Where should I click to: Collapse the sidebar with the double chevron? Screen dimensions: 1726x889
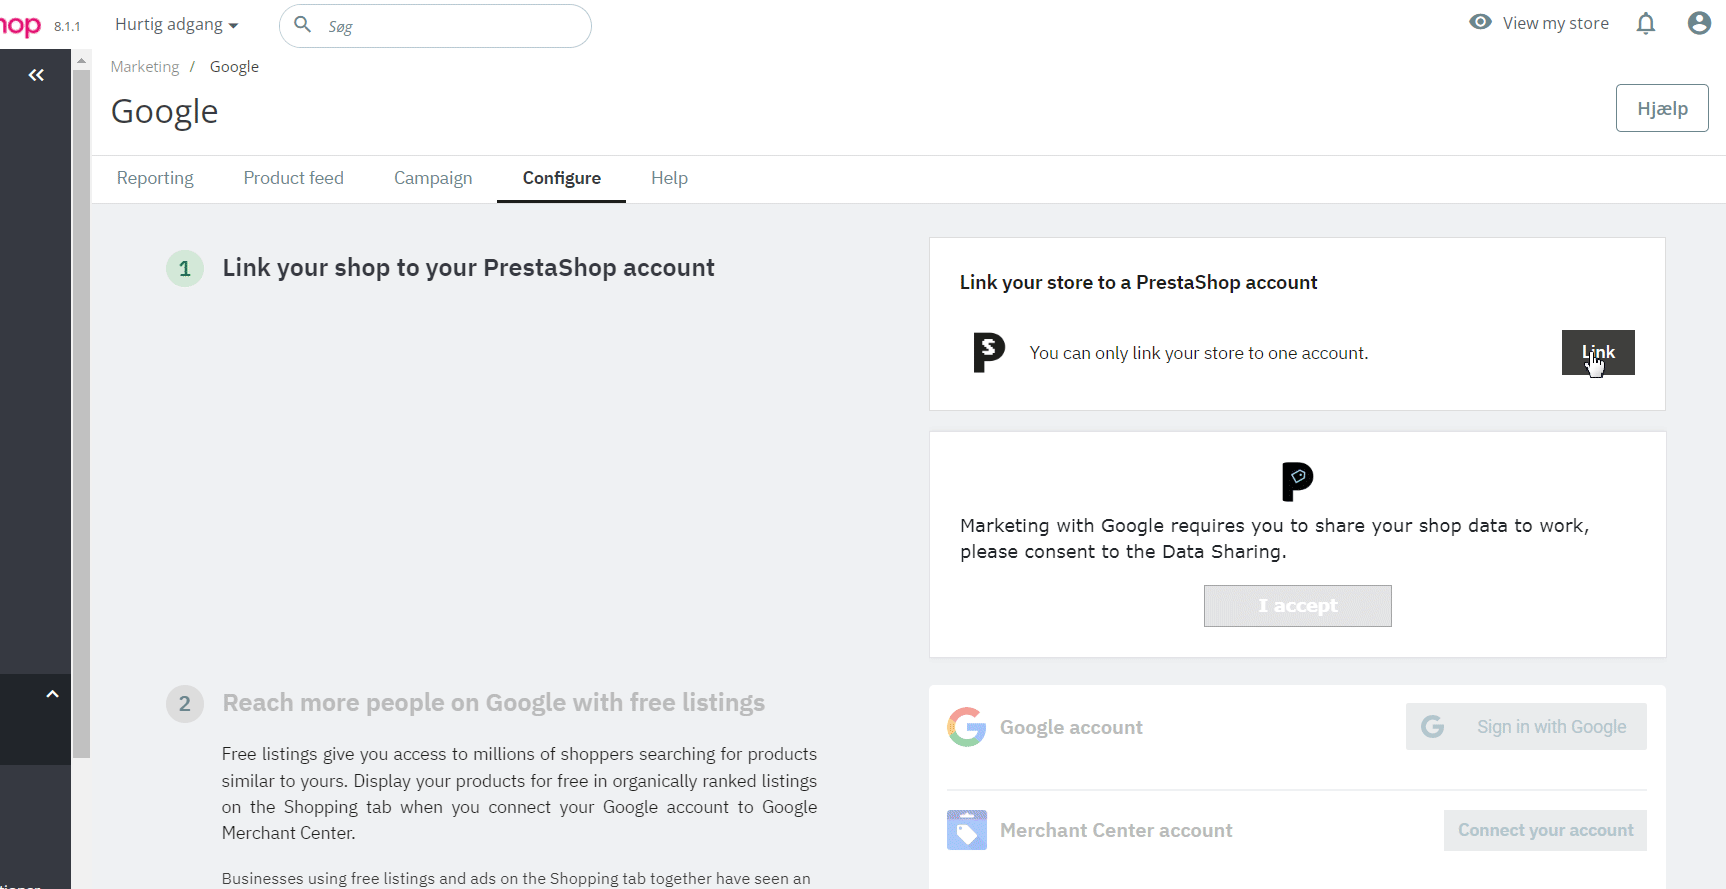click(36, 74)
